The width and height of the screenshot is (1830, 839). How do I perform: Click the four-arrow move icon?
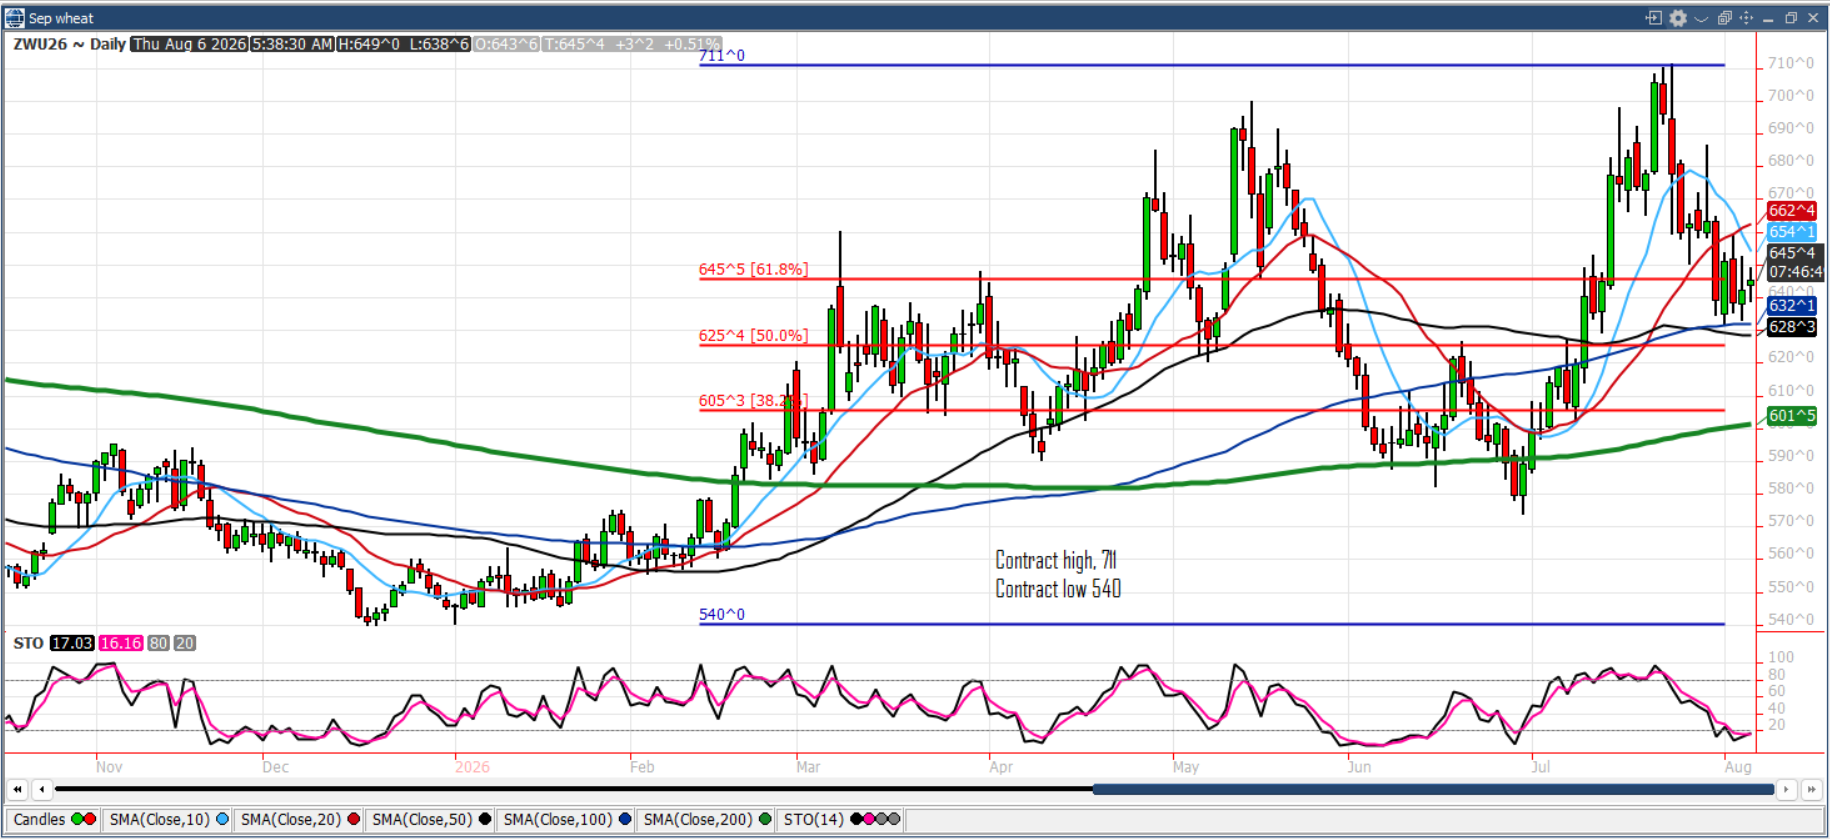(x=1746, y=18)
